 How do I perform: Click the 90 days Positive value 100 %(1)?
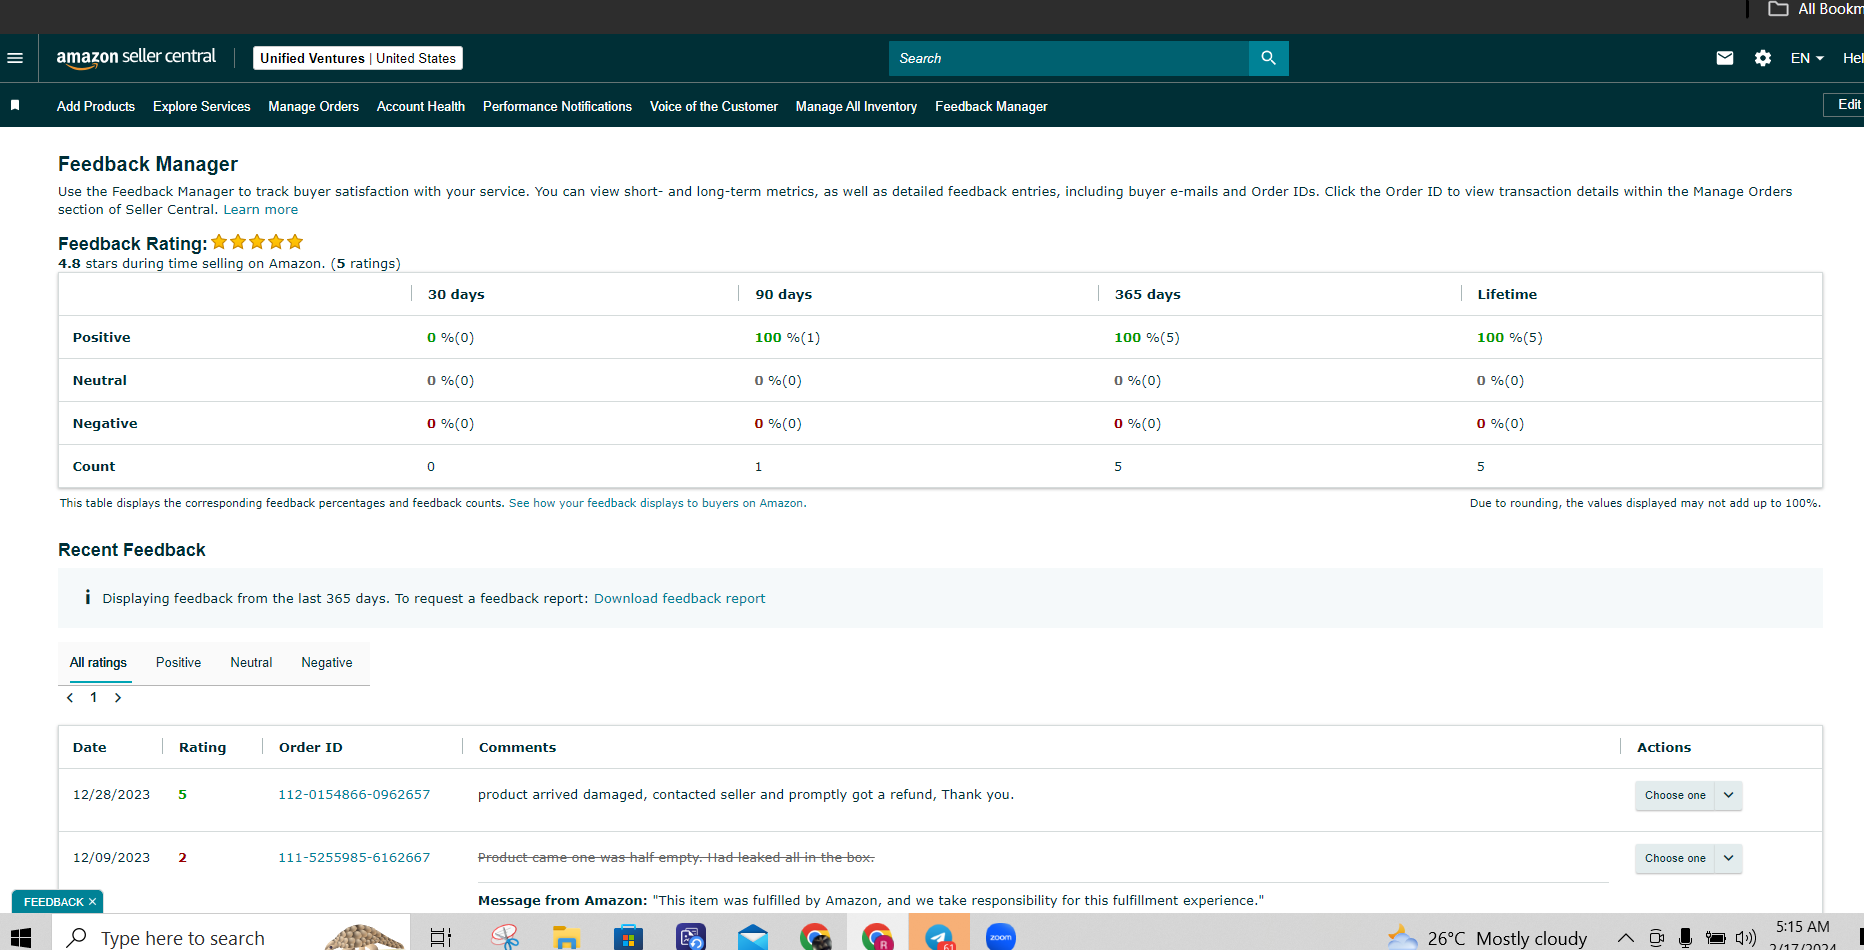787,338
